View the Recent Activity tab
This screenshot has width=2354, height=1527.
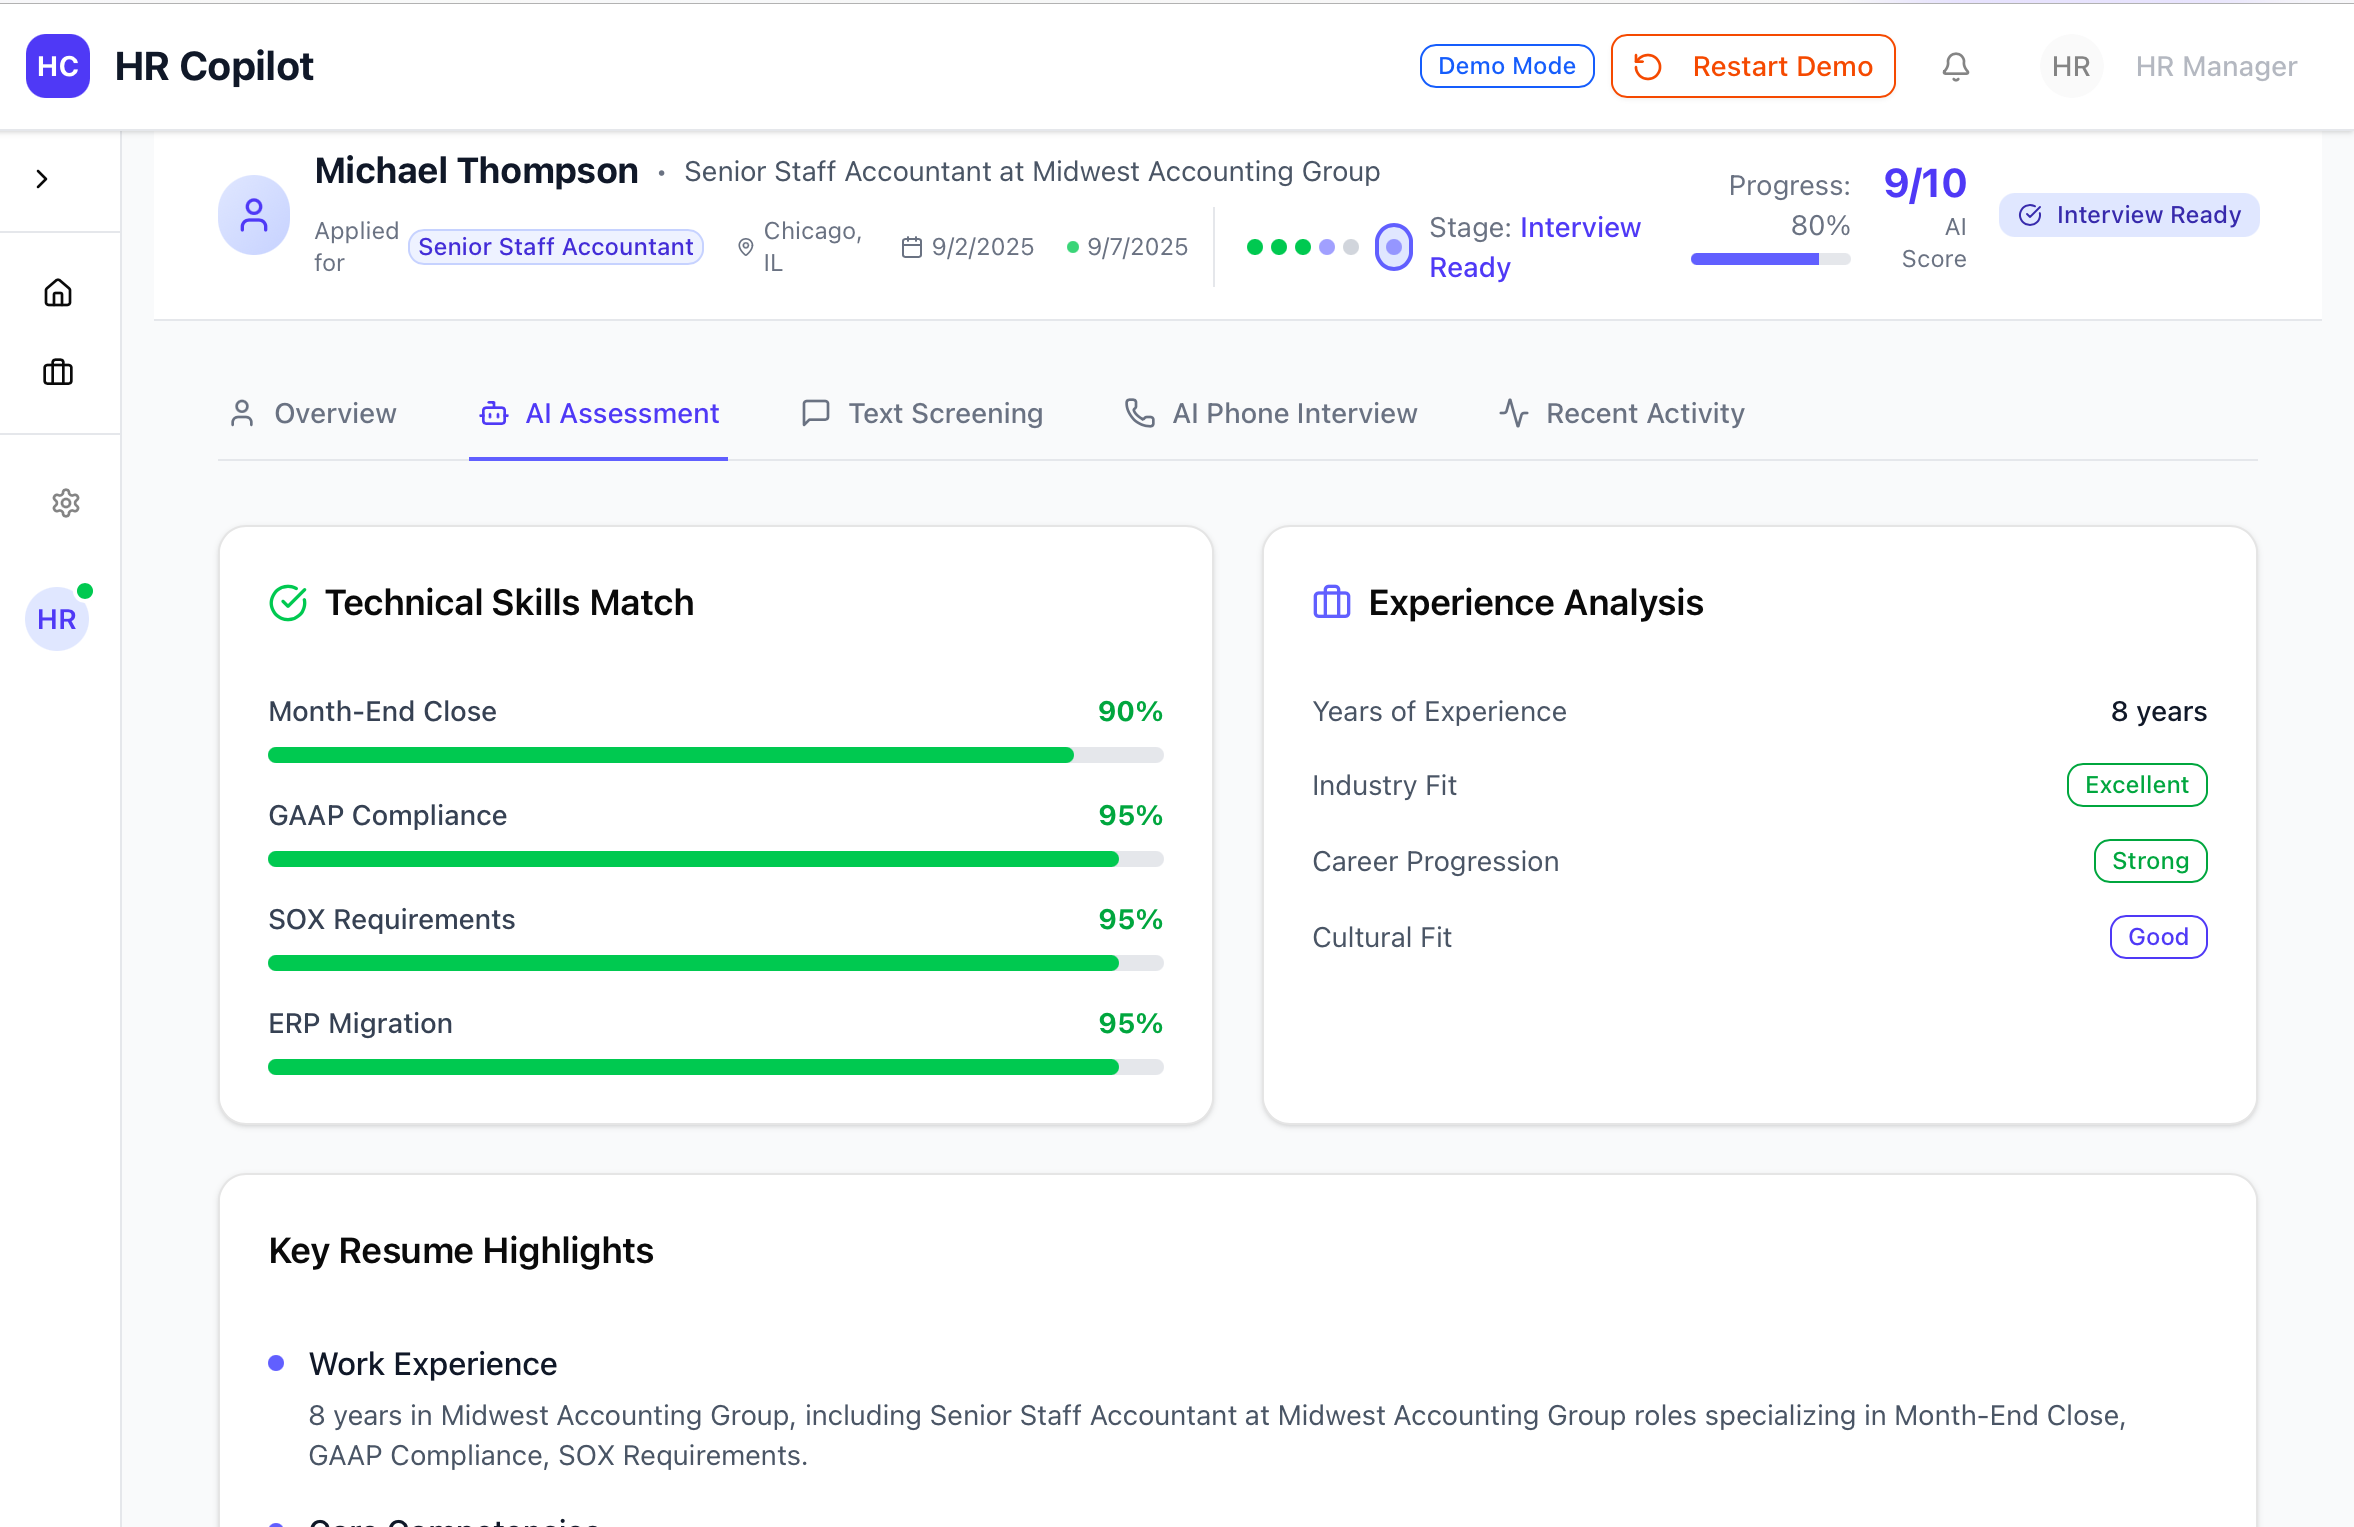click(1622, 413)
